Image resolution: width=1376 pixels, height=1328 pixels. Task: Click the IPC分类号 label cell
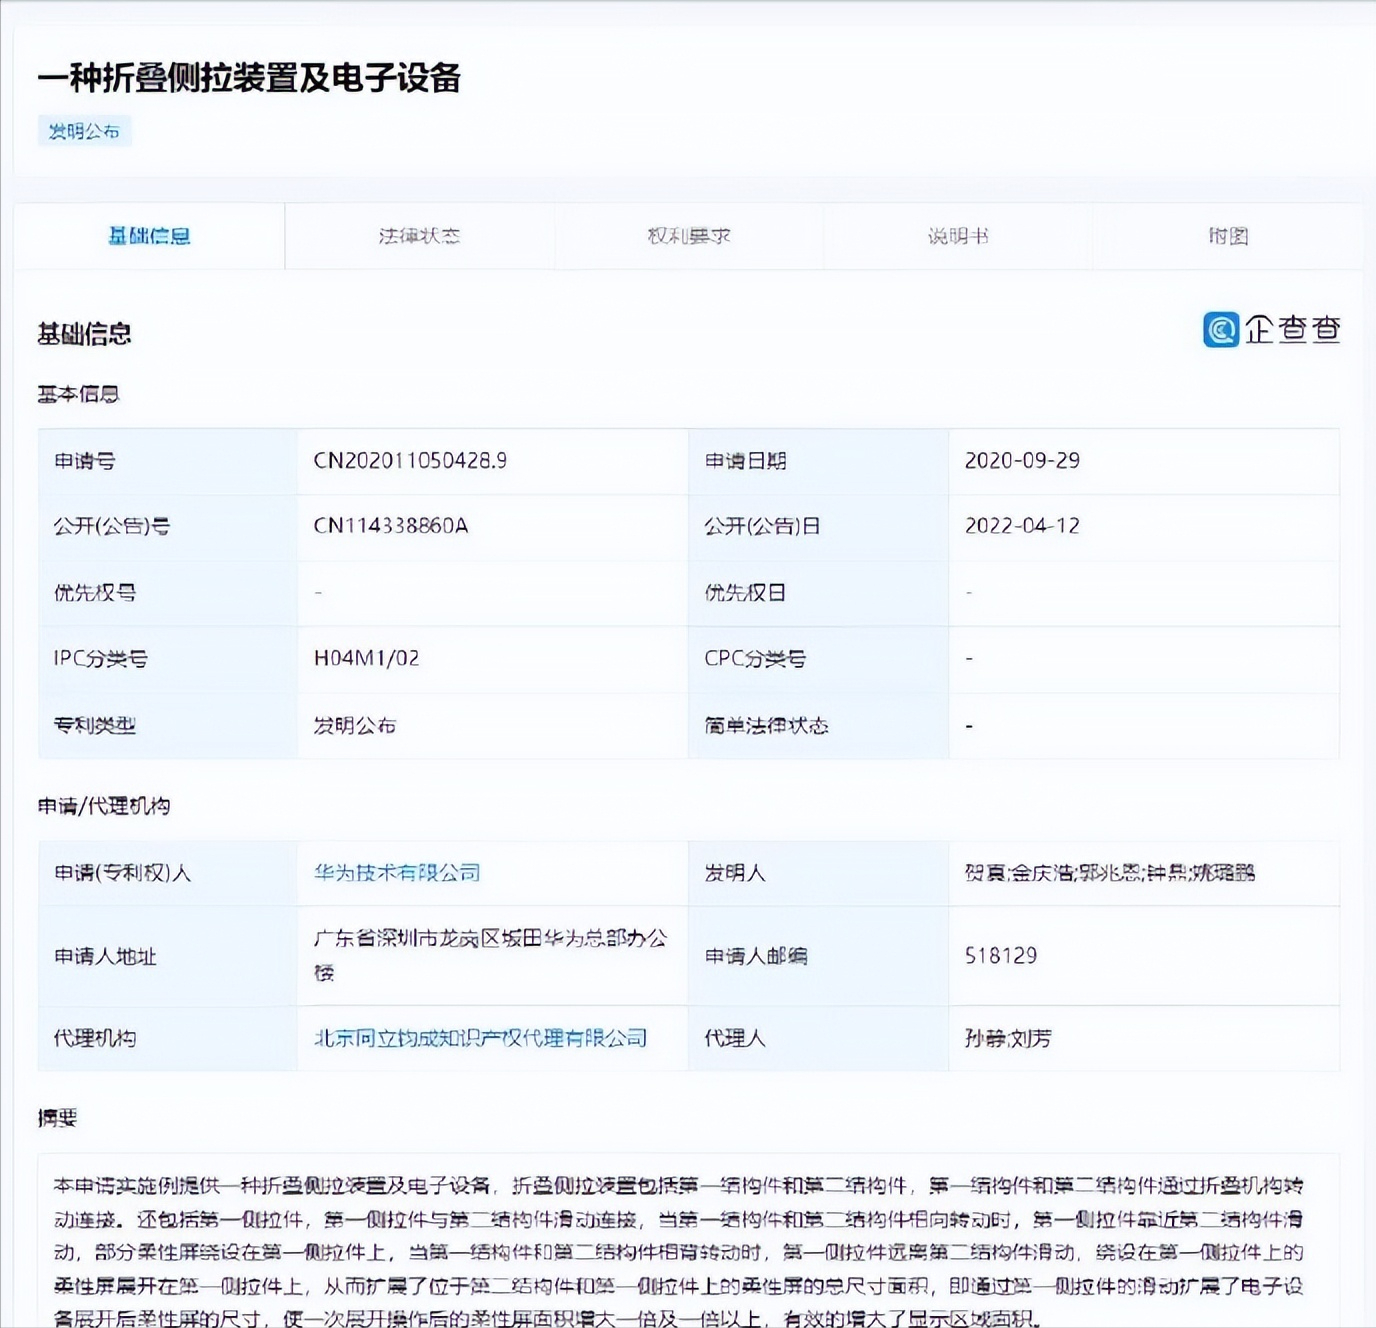point(168,659)
